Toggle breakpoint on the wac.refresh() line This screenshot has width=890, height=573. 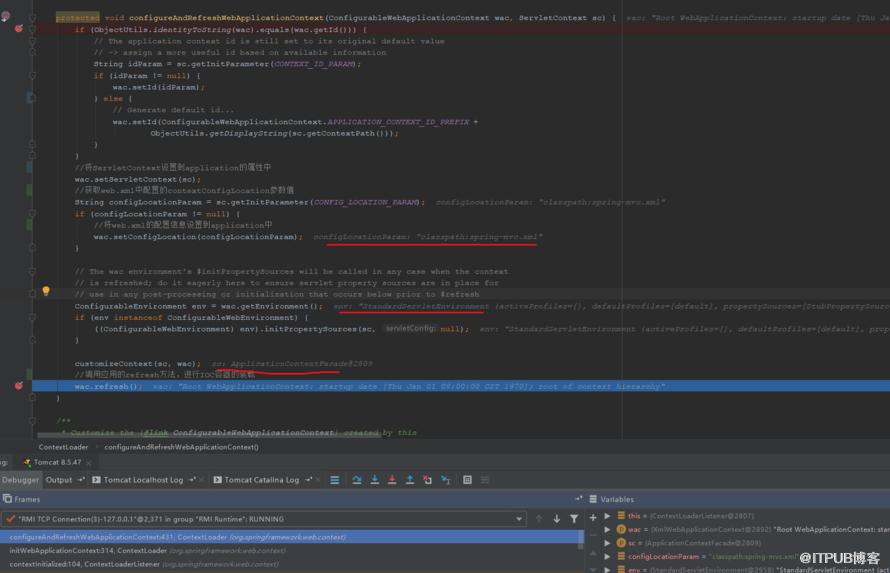(x=19, y=386)
